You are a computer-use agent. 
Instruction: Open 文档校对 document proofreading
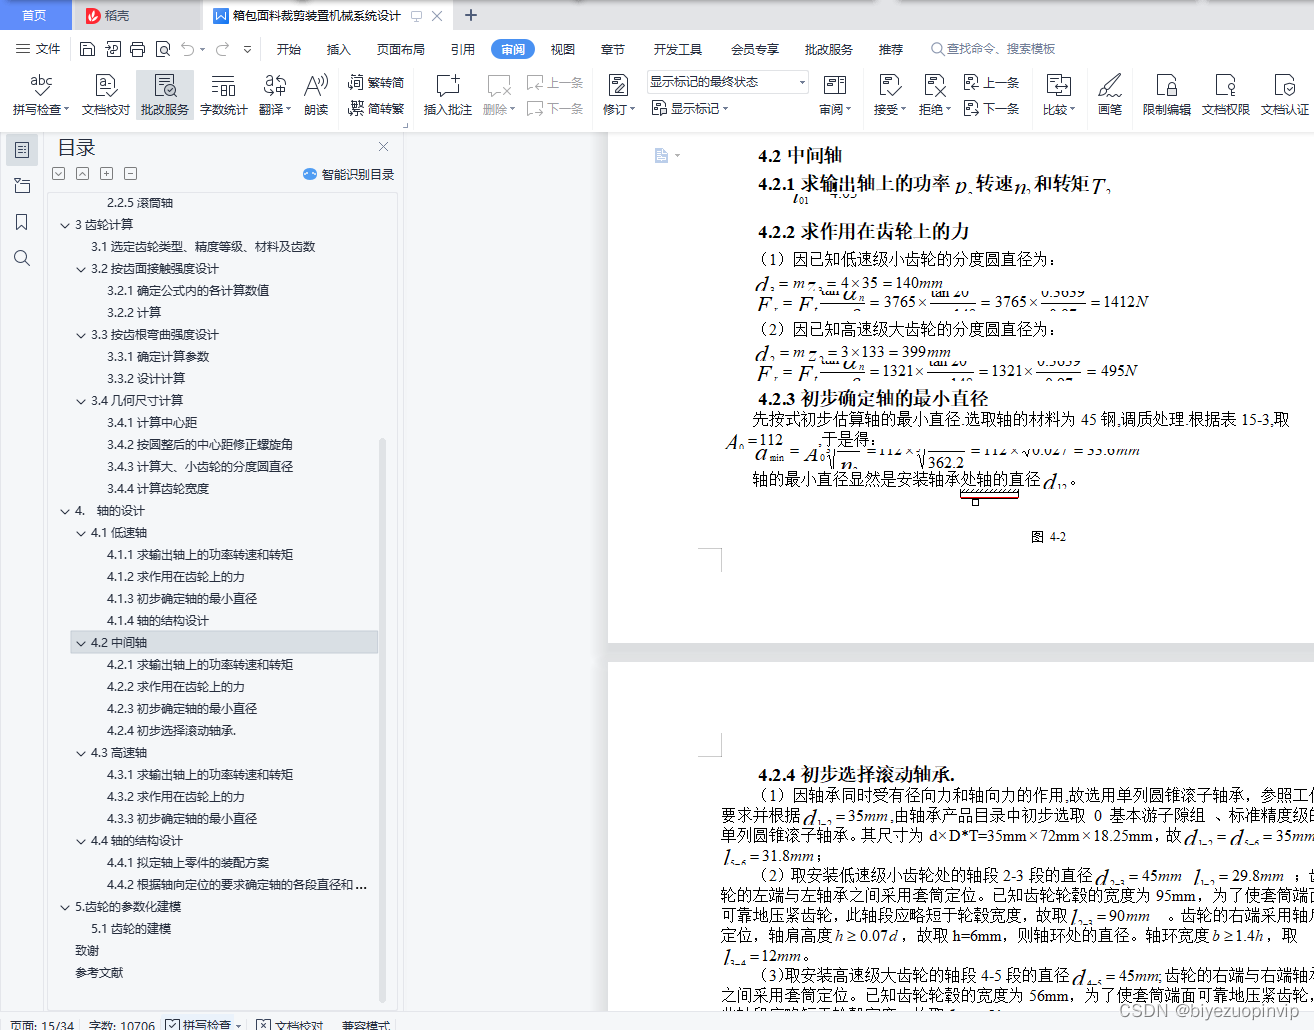[x=106, y=95]
